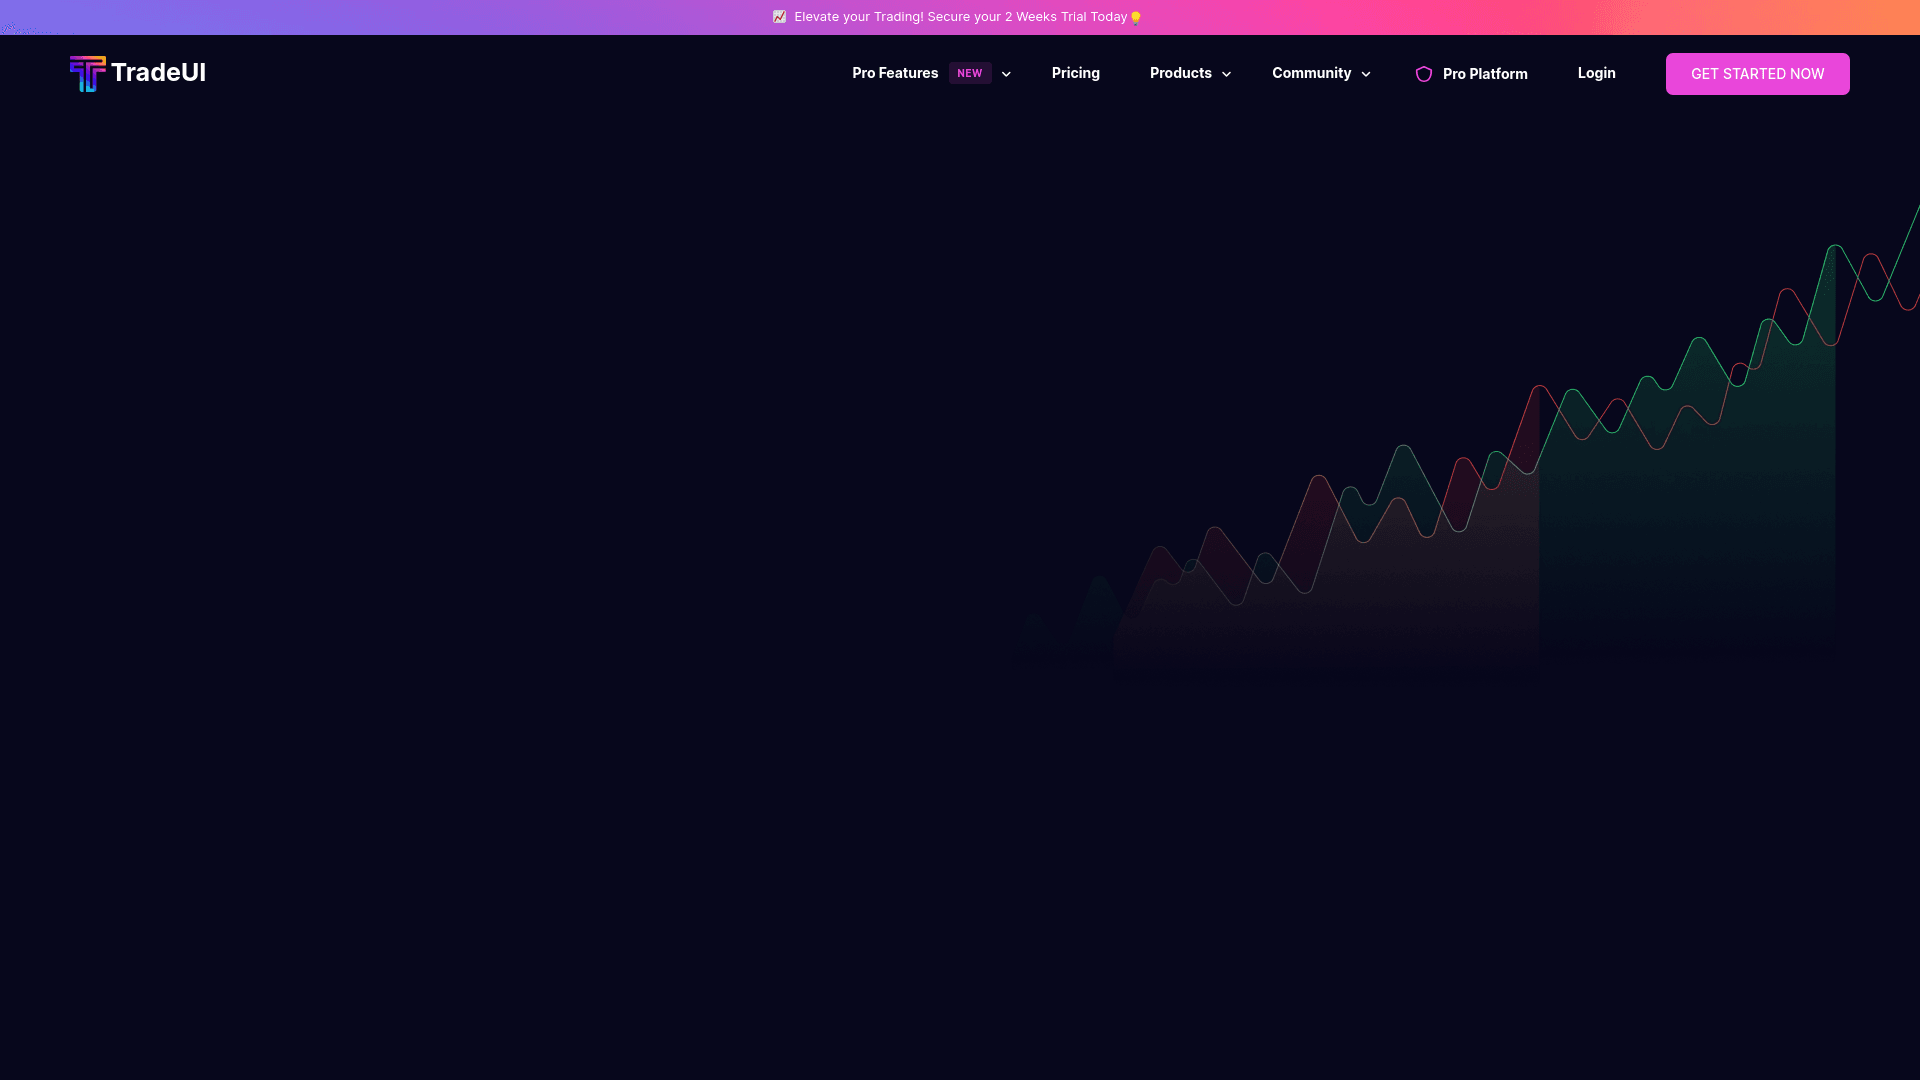
Task: Open the Pro Features menu
Action: (895, 73)
